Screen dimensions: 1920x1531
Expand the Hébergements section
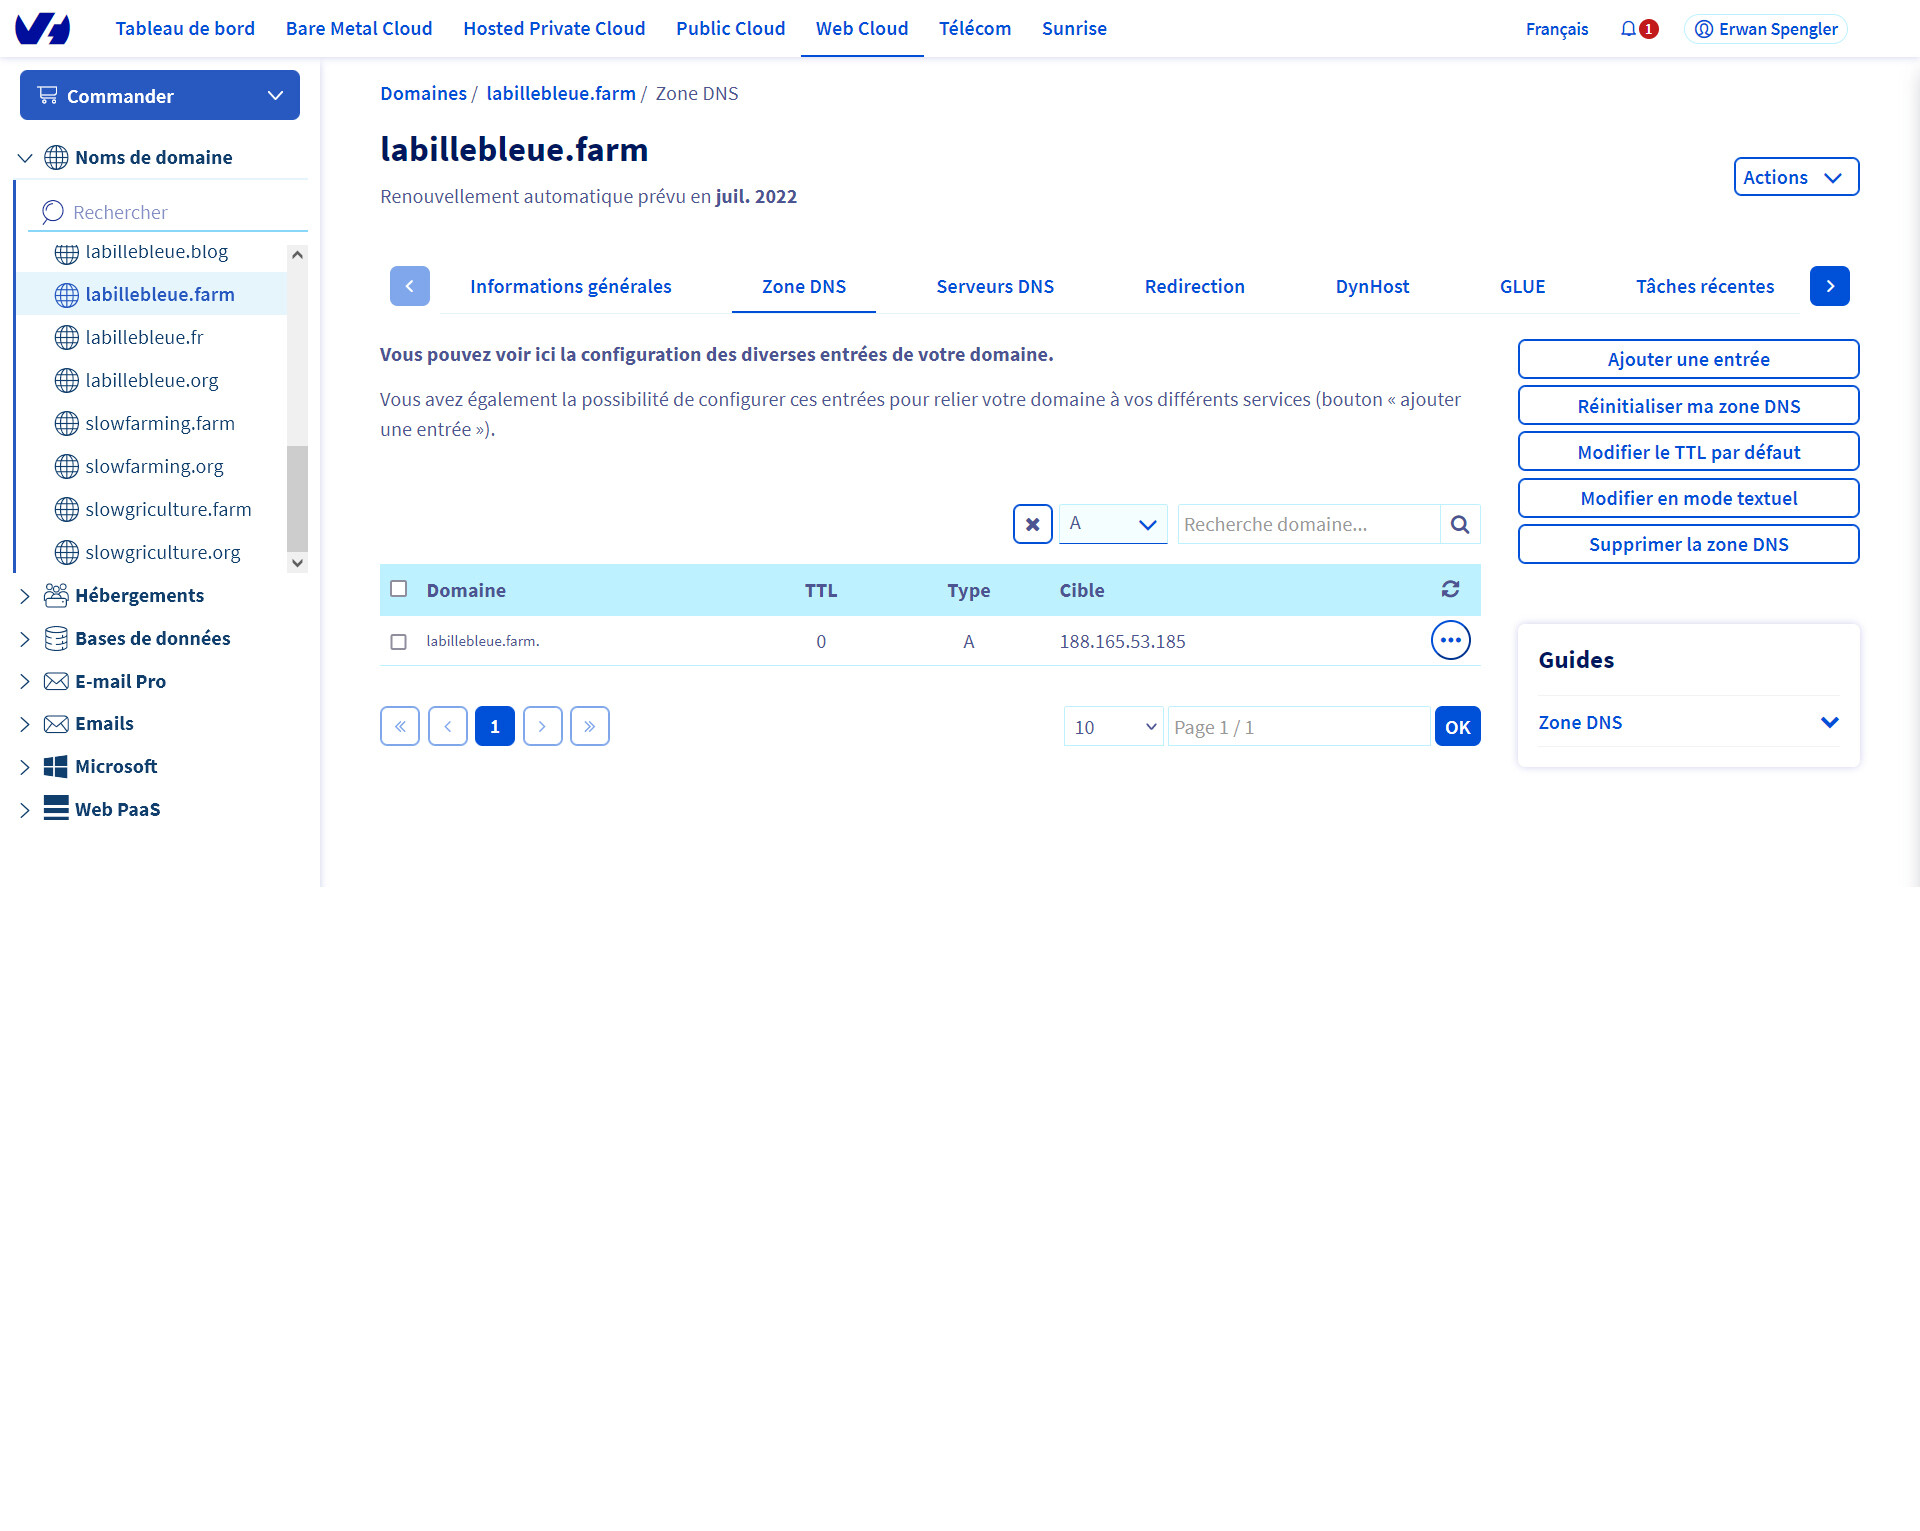(x=26, y=596)
